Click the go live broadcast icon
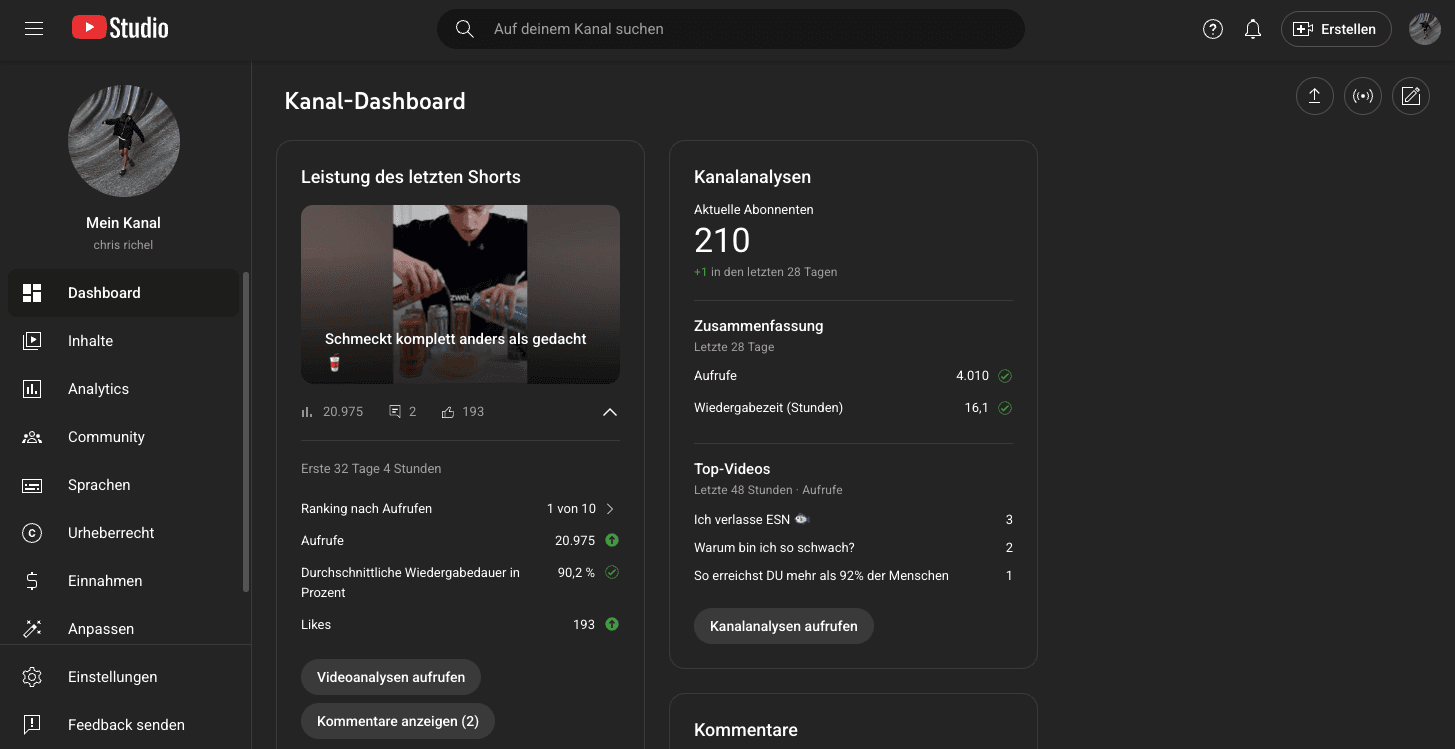The width and height of the screenshot is (1455, 749). point(1363,96)
